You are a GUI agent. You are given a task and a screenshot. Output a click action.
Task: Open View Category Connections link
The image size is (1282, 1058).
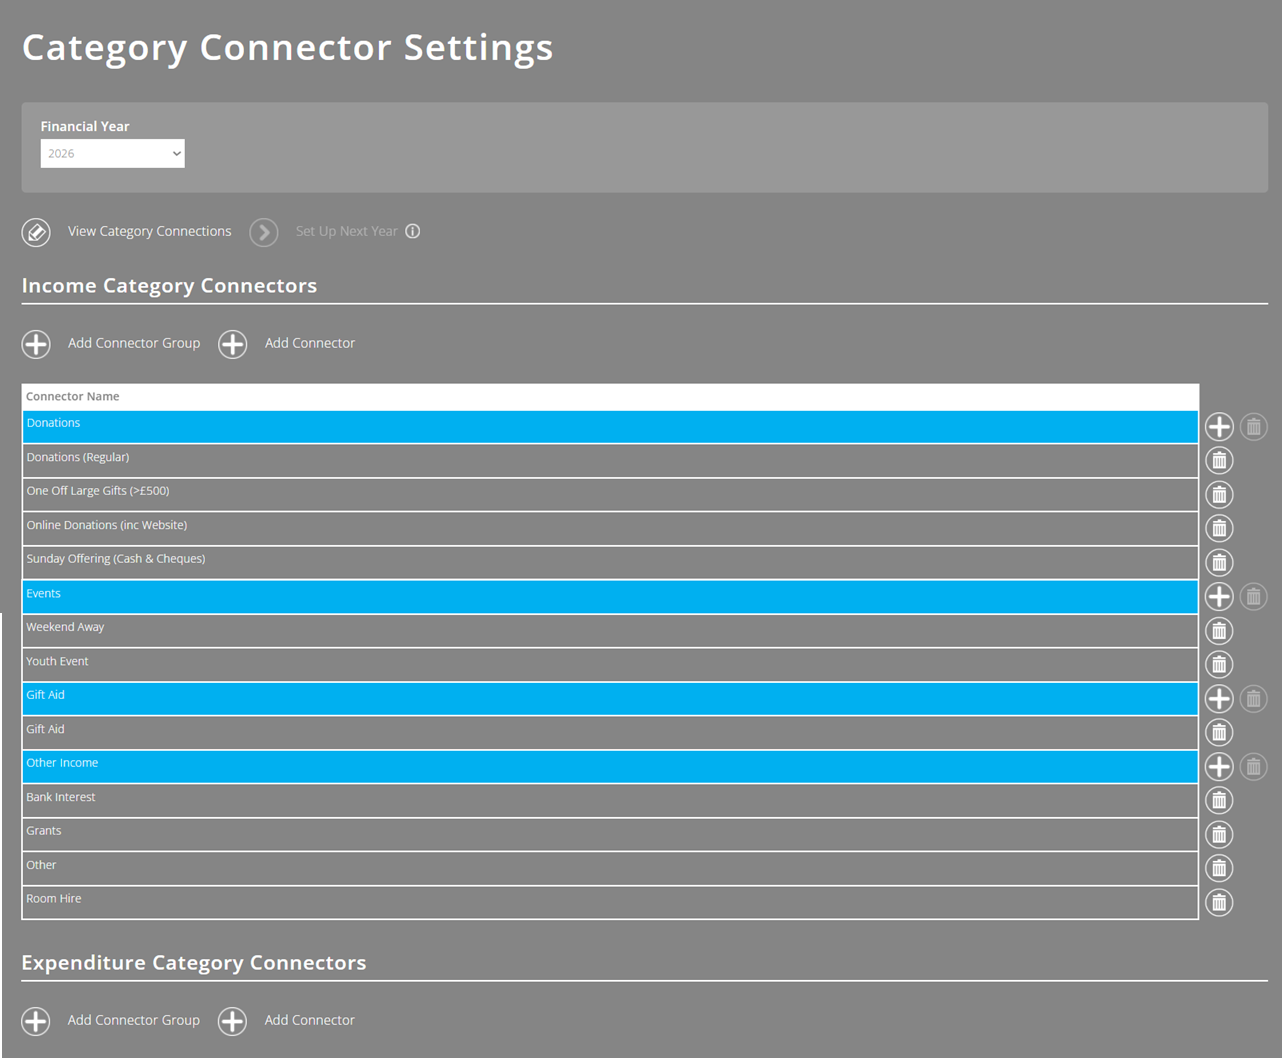149,231
